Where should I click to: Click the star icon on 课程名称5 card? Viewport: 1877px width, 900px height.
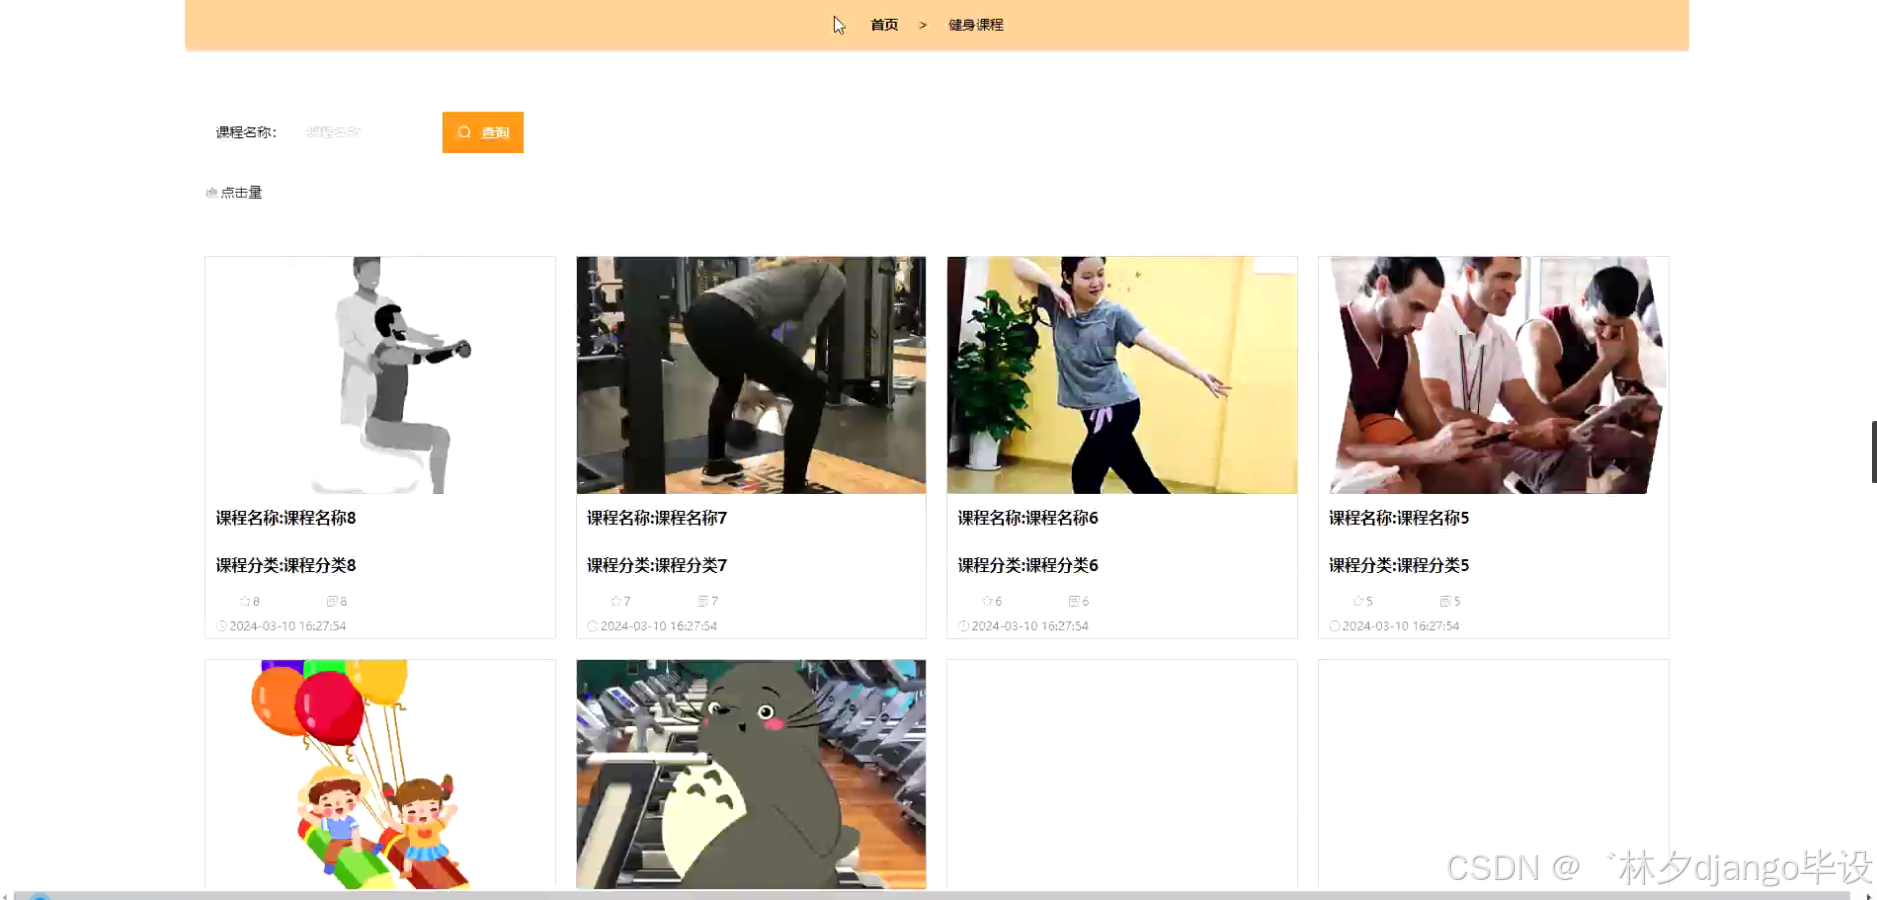pyautogui.click(x=1358, y=601)
